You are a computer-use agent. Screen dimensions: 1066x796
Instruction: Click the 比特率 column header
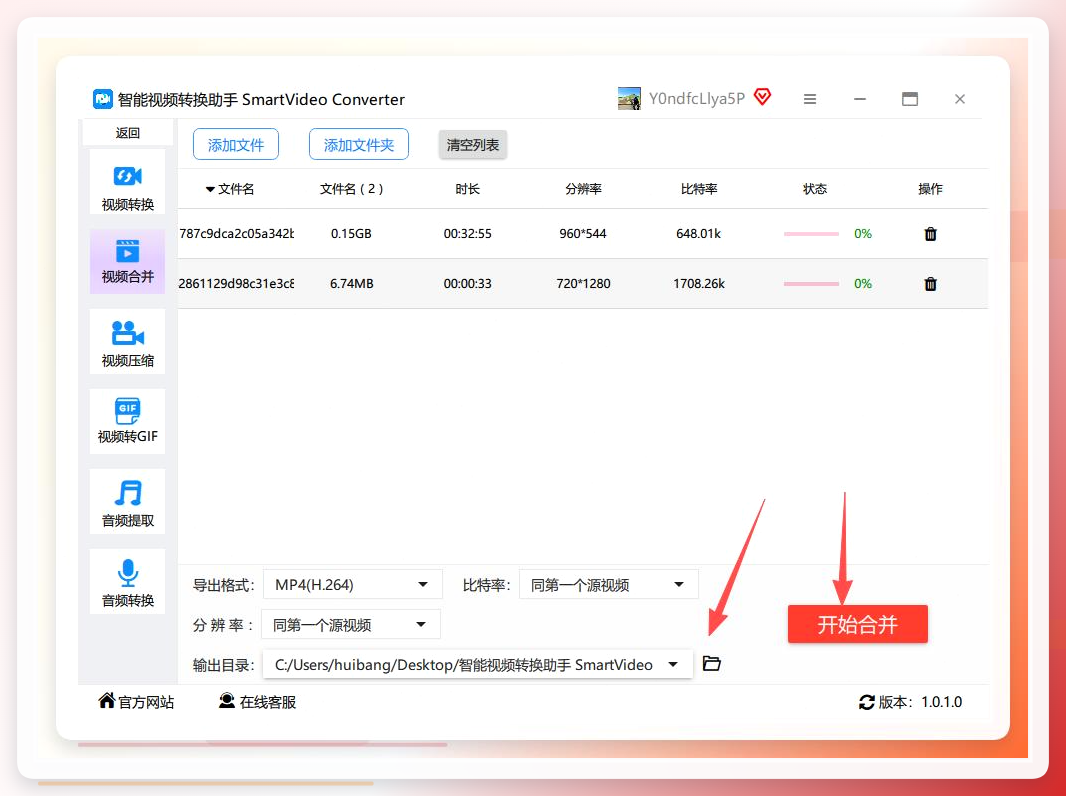pyautogui.click(x=699, y=189)
